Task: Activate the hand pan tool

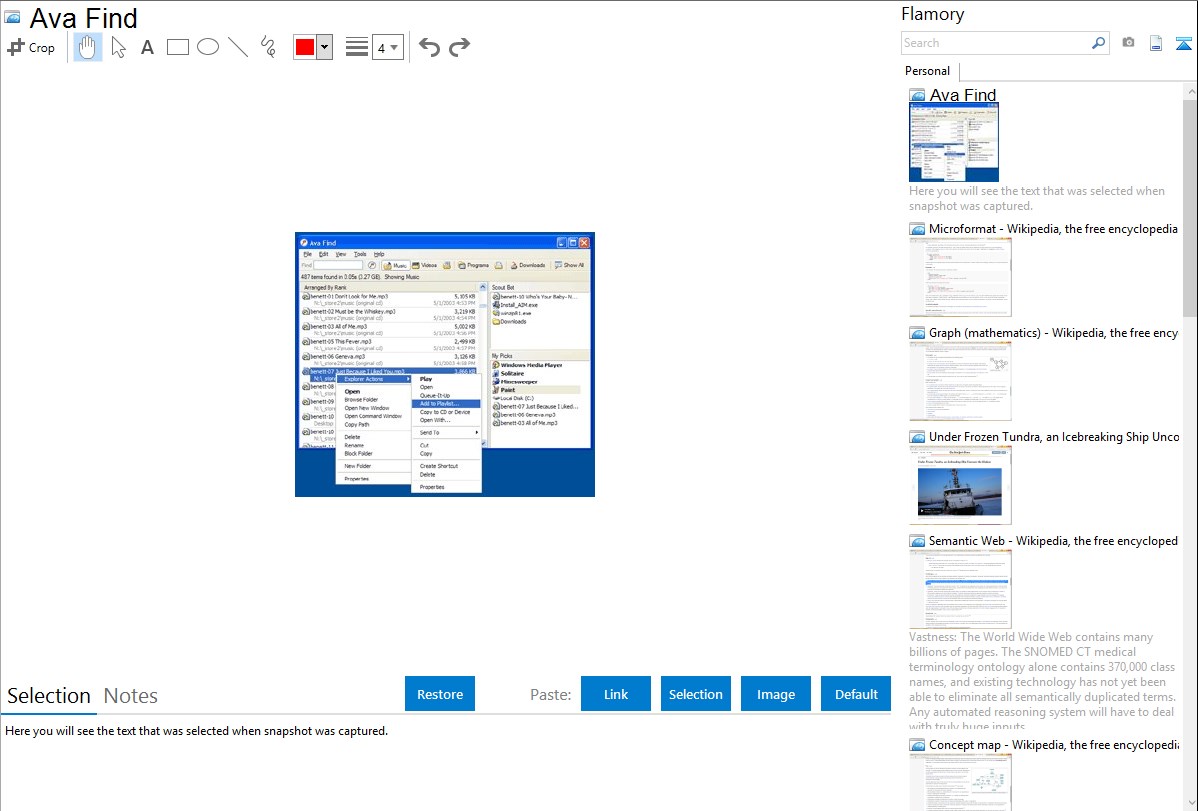Action: point(87,47)
